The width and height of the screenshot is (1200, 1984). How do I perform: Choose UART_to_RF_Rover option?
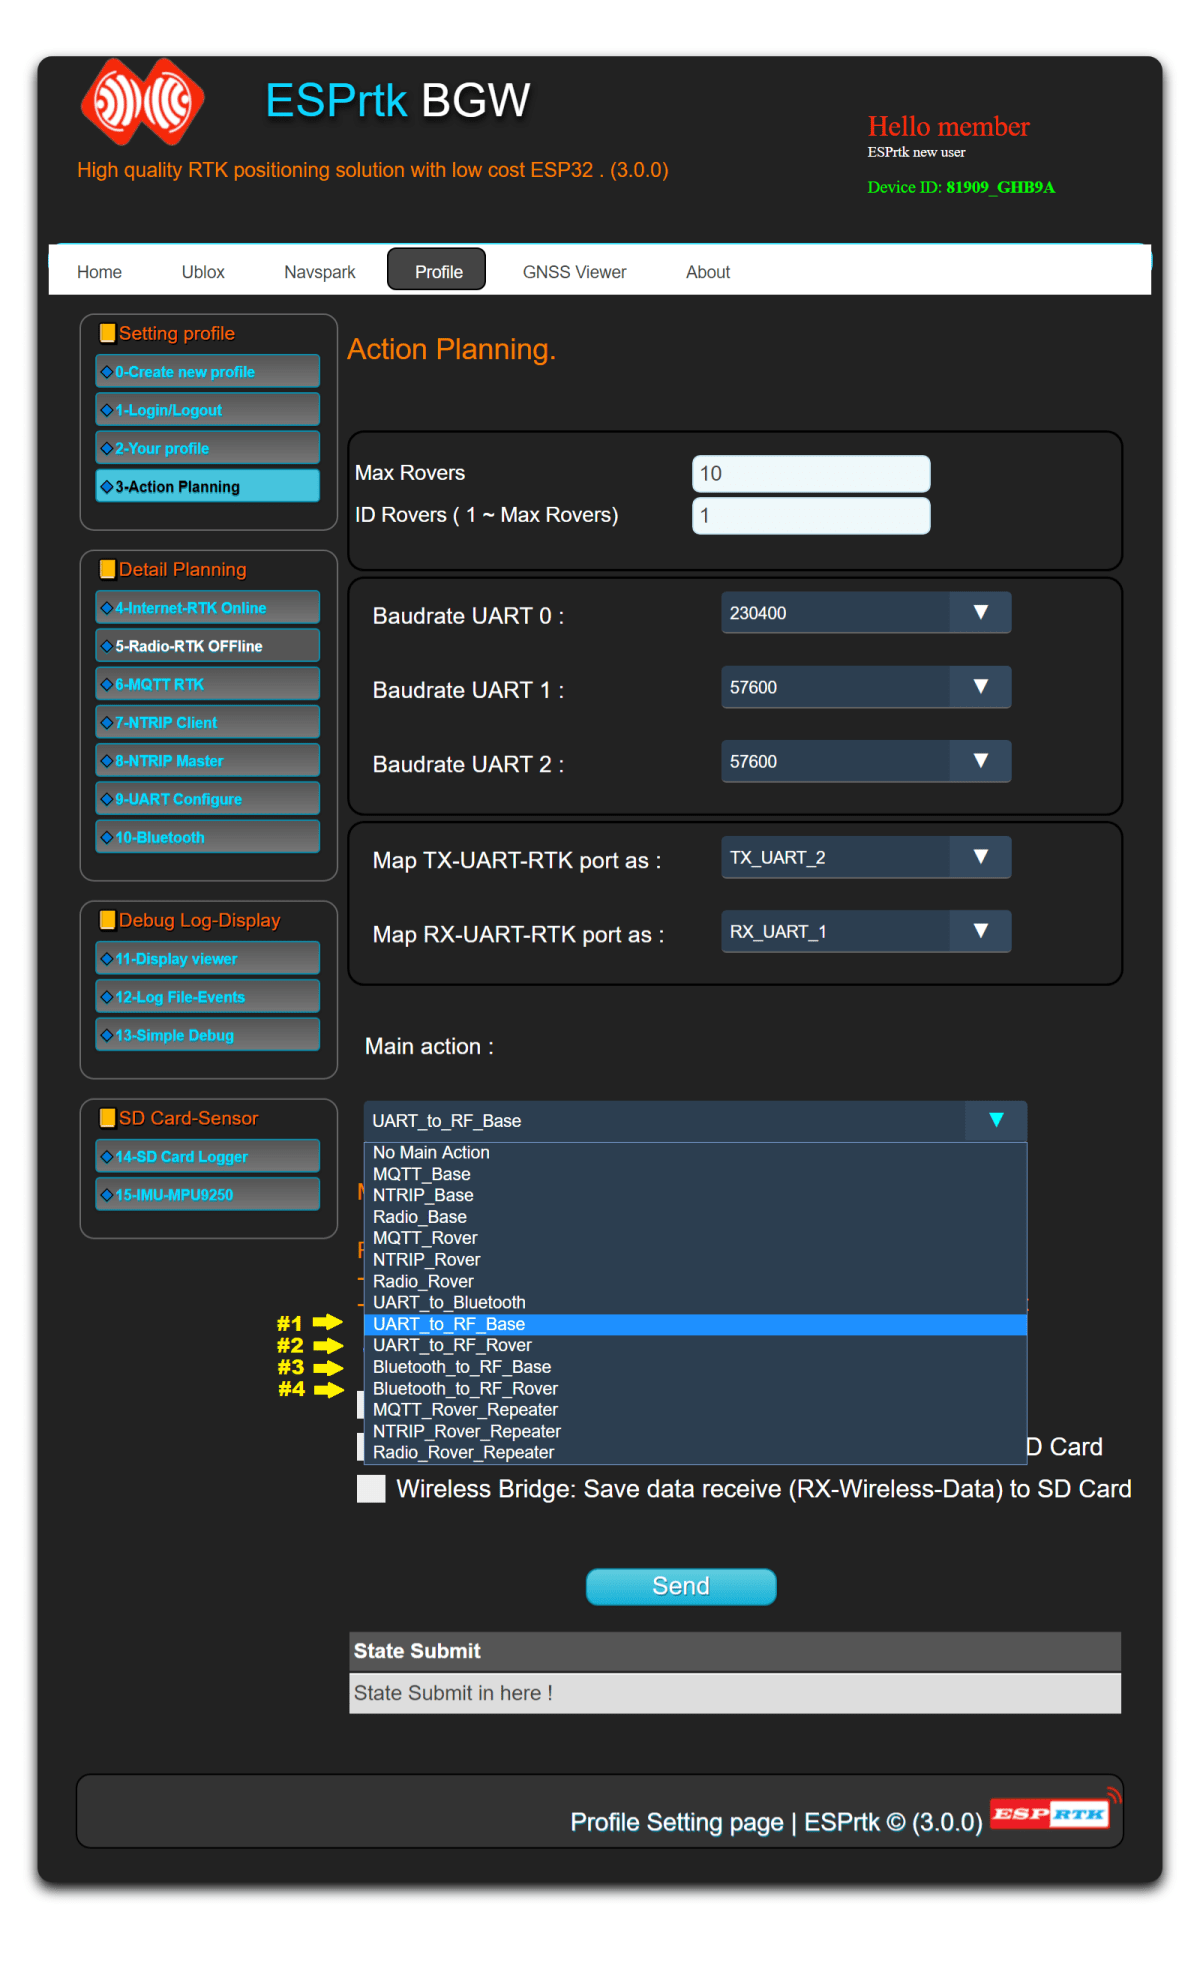pos(696,1346)
